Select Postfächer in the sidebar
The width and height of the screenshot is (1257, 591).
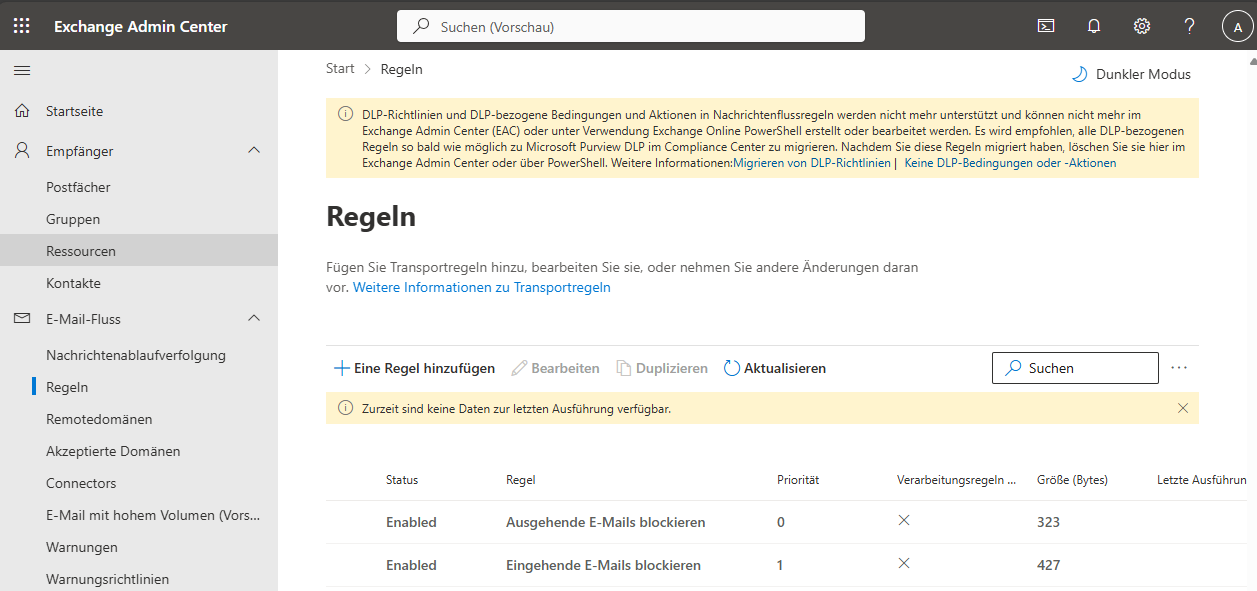(78, 187)
